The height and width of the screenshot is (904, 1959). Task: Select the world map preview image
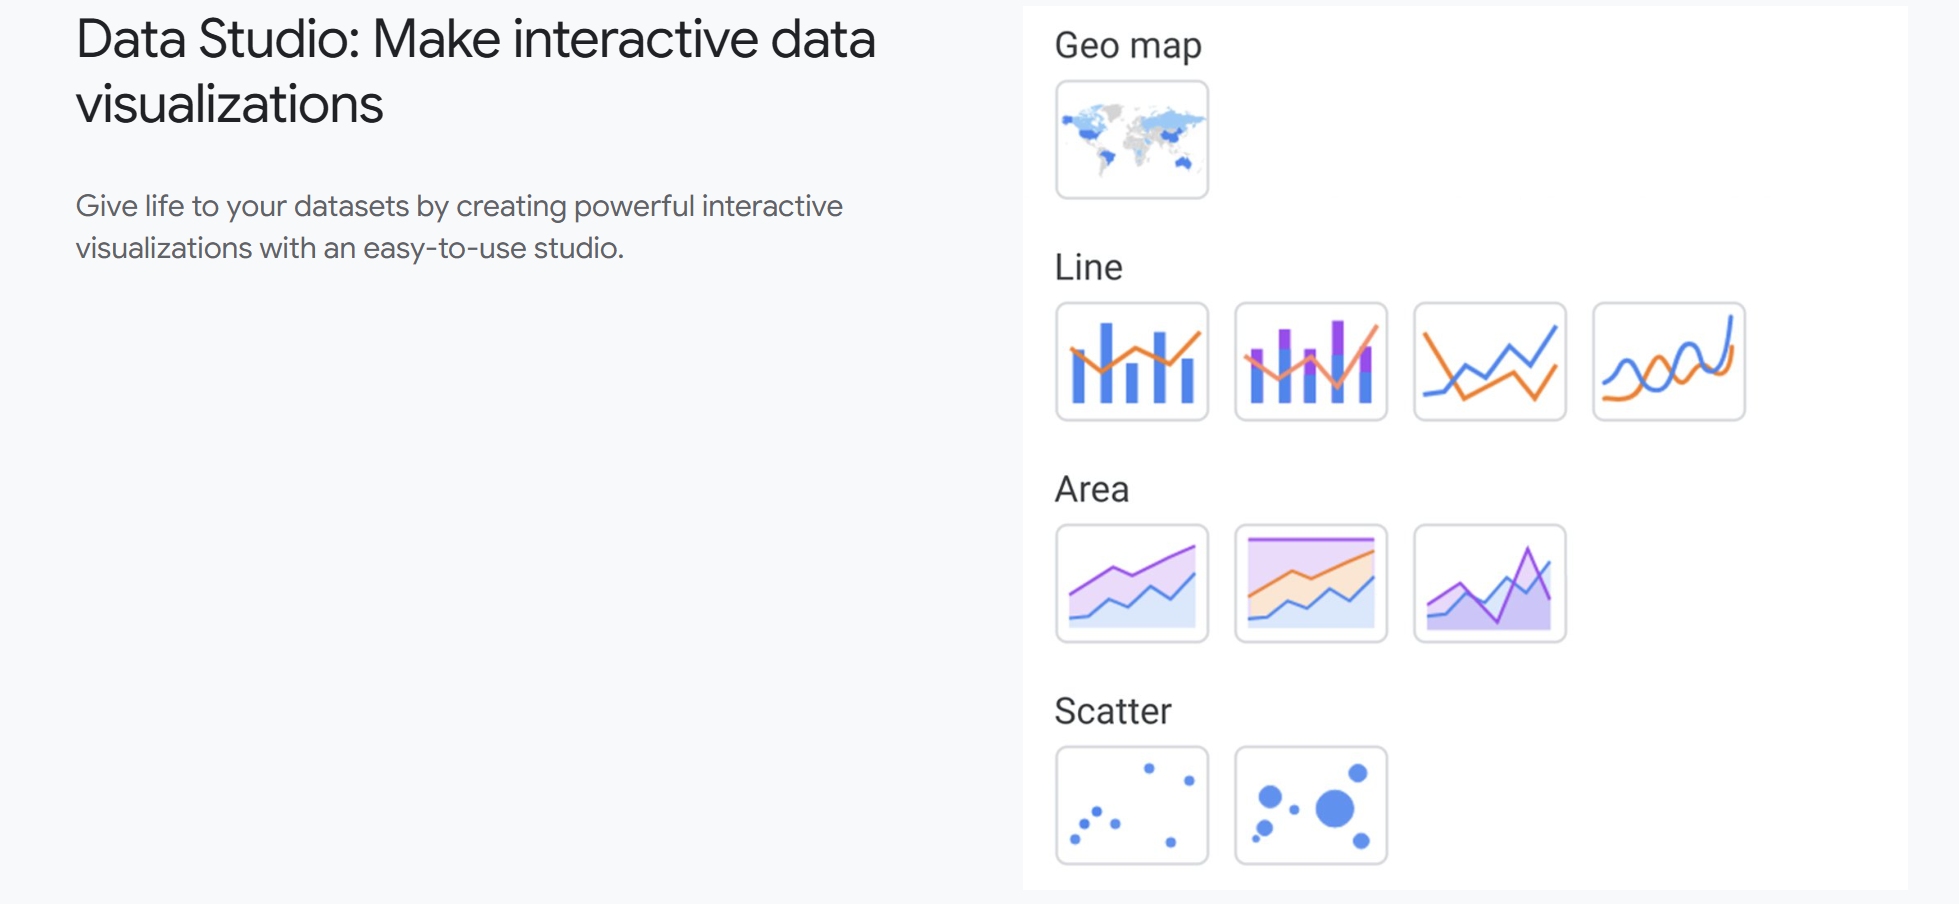pos(1131,140)
